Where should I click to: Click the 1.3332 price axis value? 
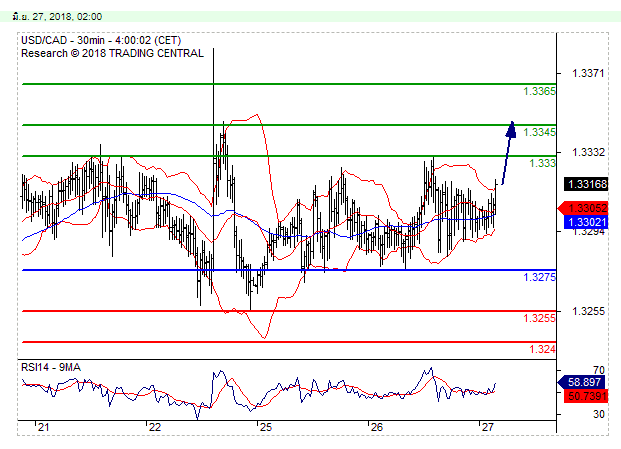[x=588, y=152]
